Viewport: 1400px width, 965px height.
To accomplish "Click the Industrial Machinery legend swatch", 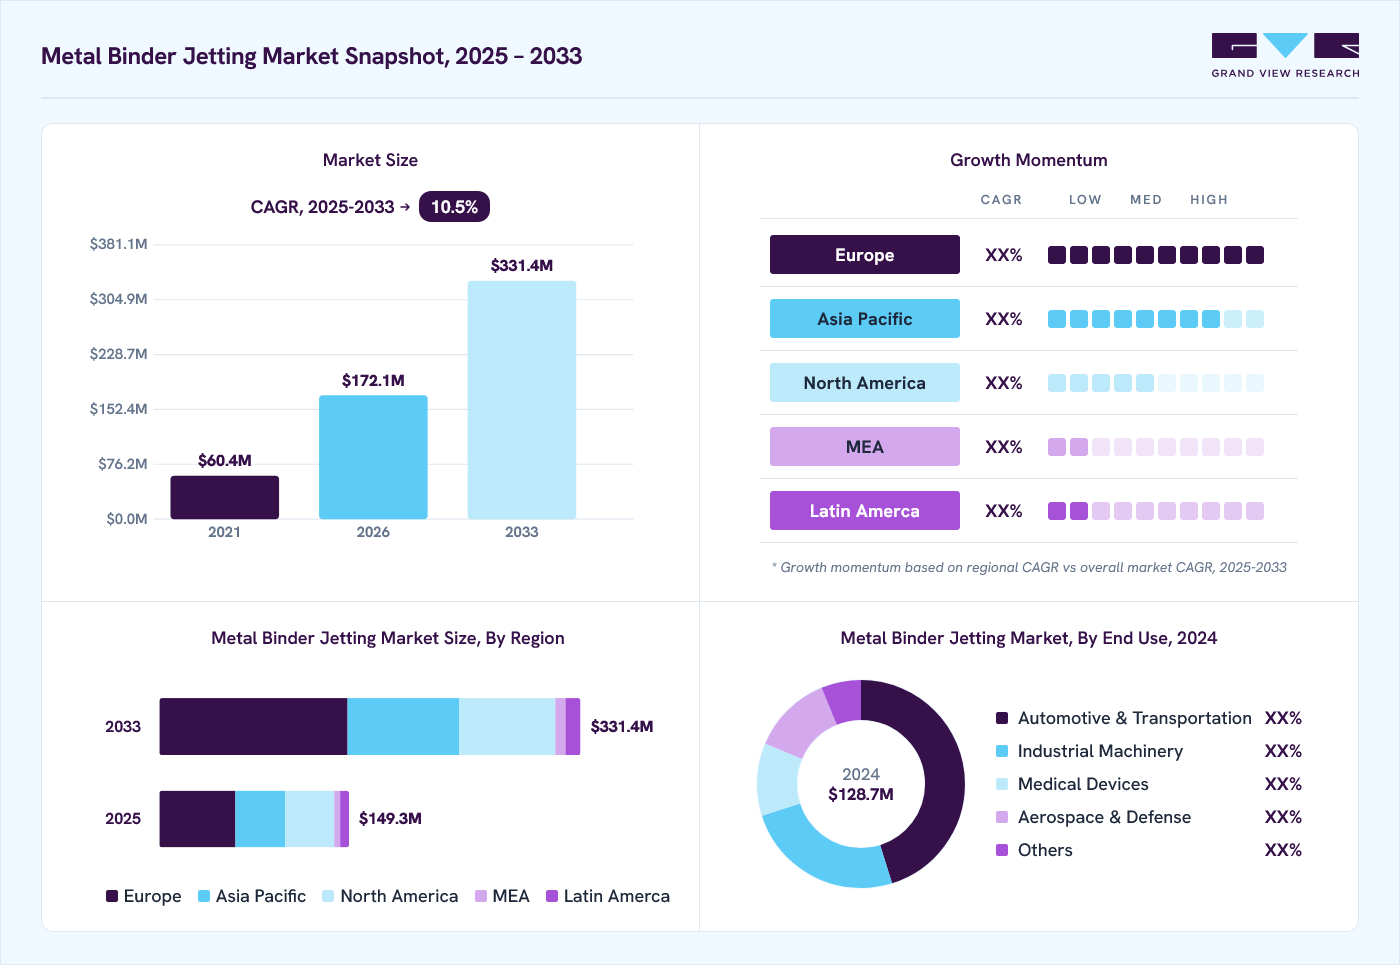I will pyautogui.click(x=1002, y=751).
